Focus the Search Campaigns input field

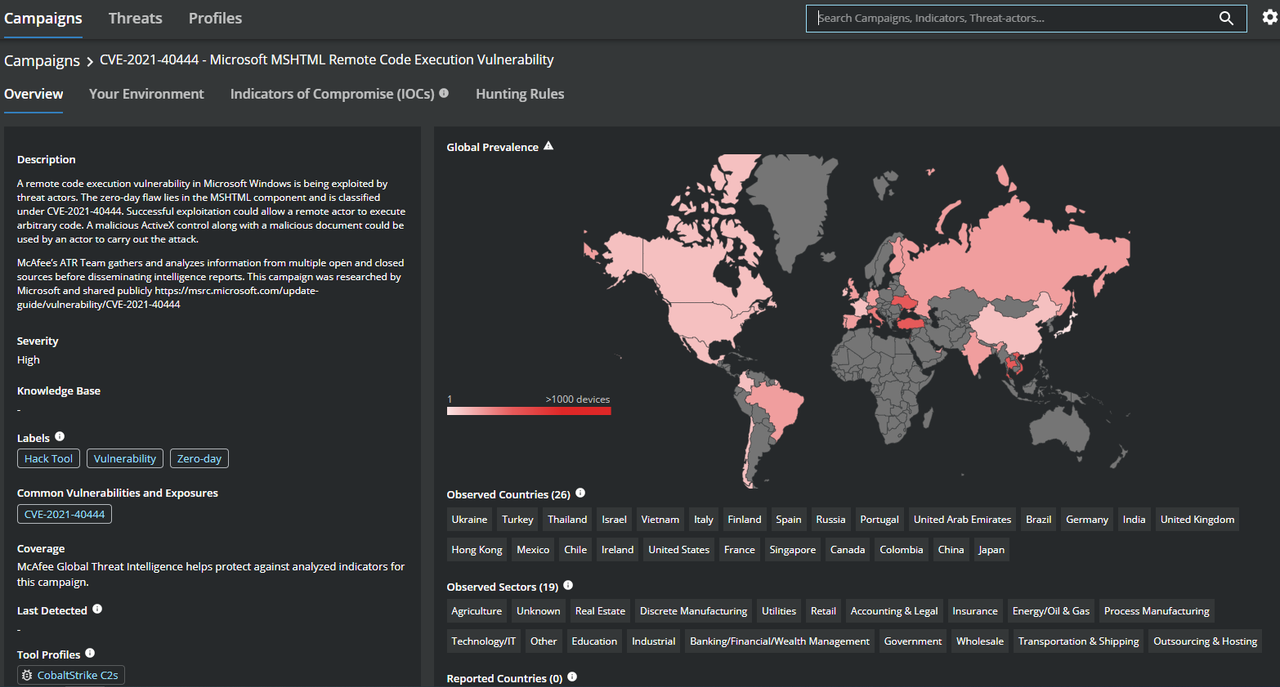click(1014, 18)
